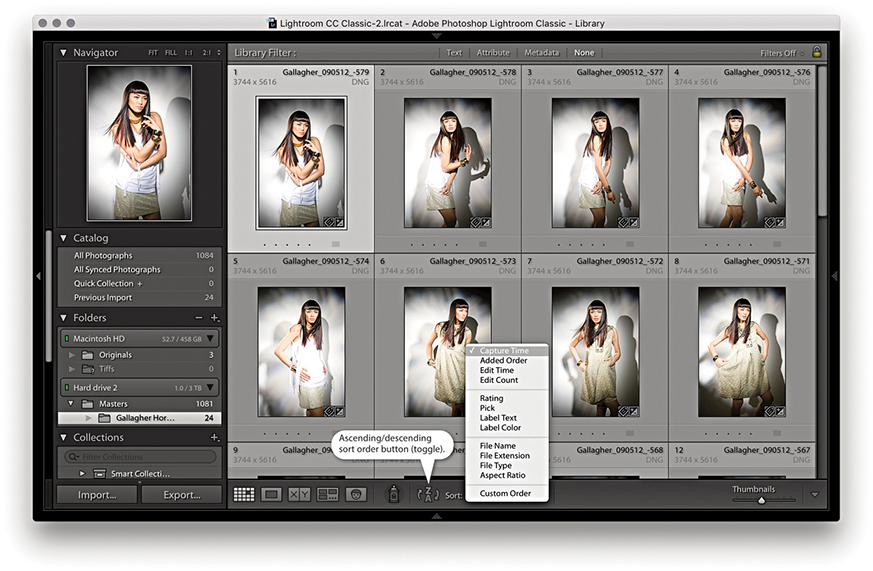Select Rating from the sort menu

491,398
